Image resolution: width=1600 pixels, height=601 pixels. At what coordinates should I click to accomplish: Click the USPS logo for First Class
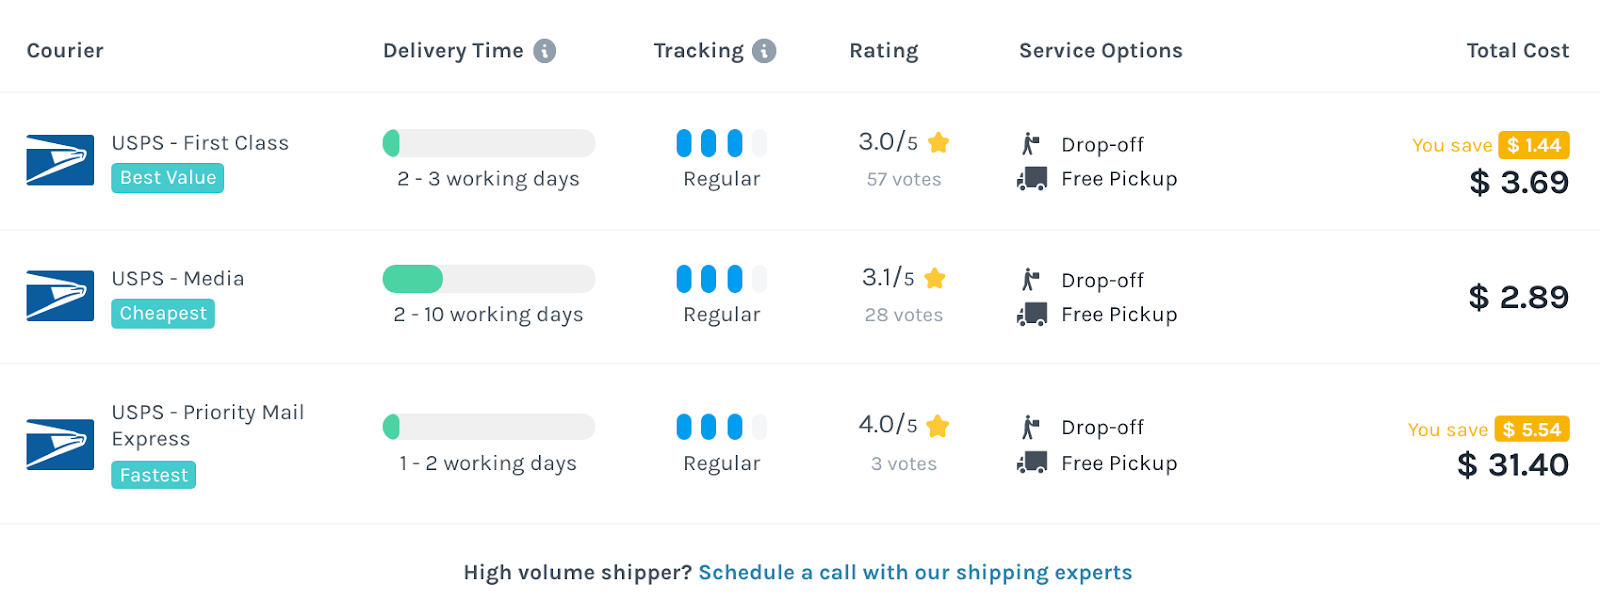pyautogui.click(x=60, y=160)
